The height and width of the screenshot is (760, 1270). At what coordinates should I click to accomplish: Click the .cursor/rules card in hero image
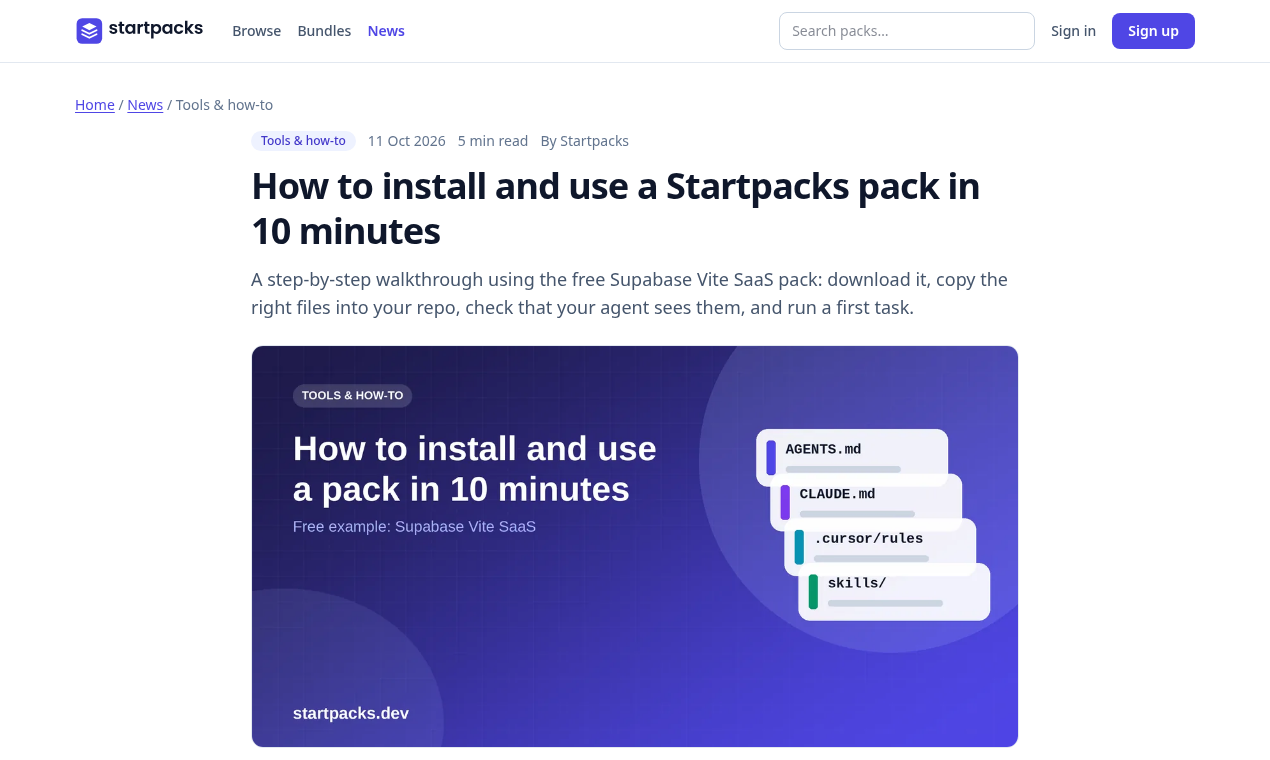click(880, 546)
